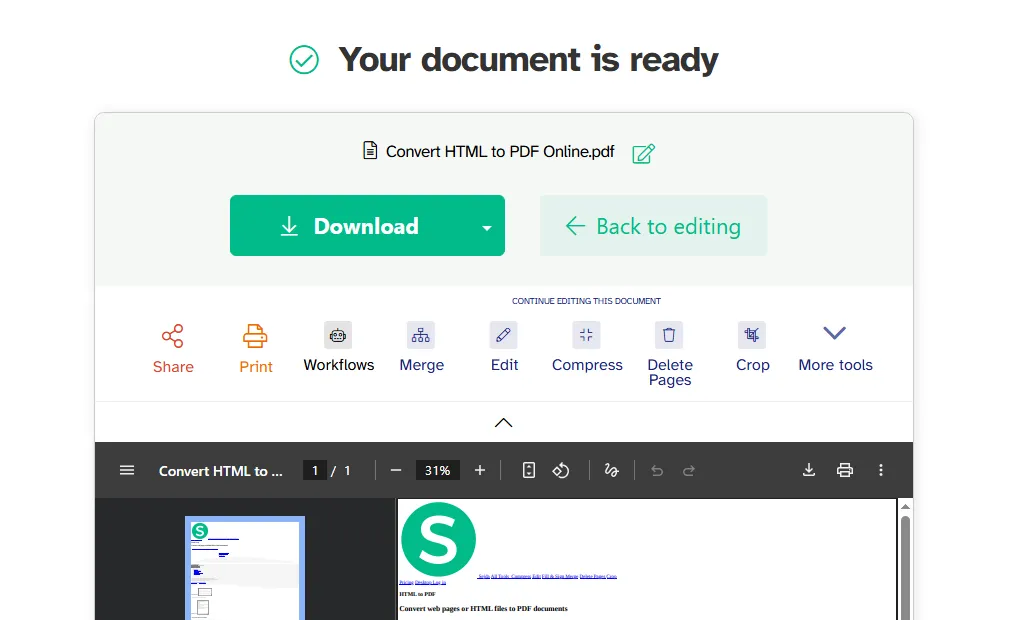Click the page number field in the viewer
Screen dimensions: 1014x620
click(315, 470)
